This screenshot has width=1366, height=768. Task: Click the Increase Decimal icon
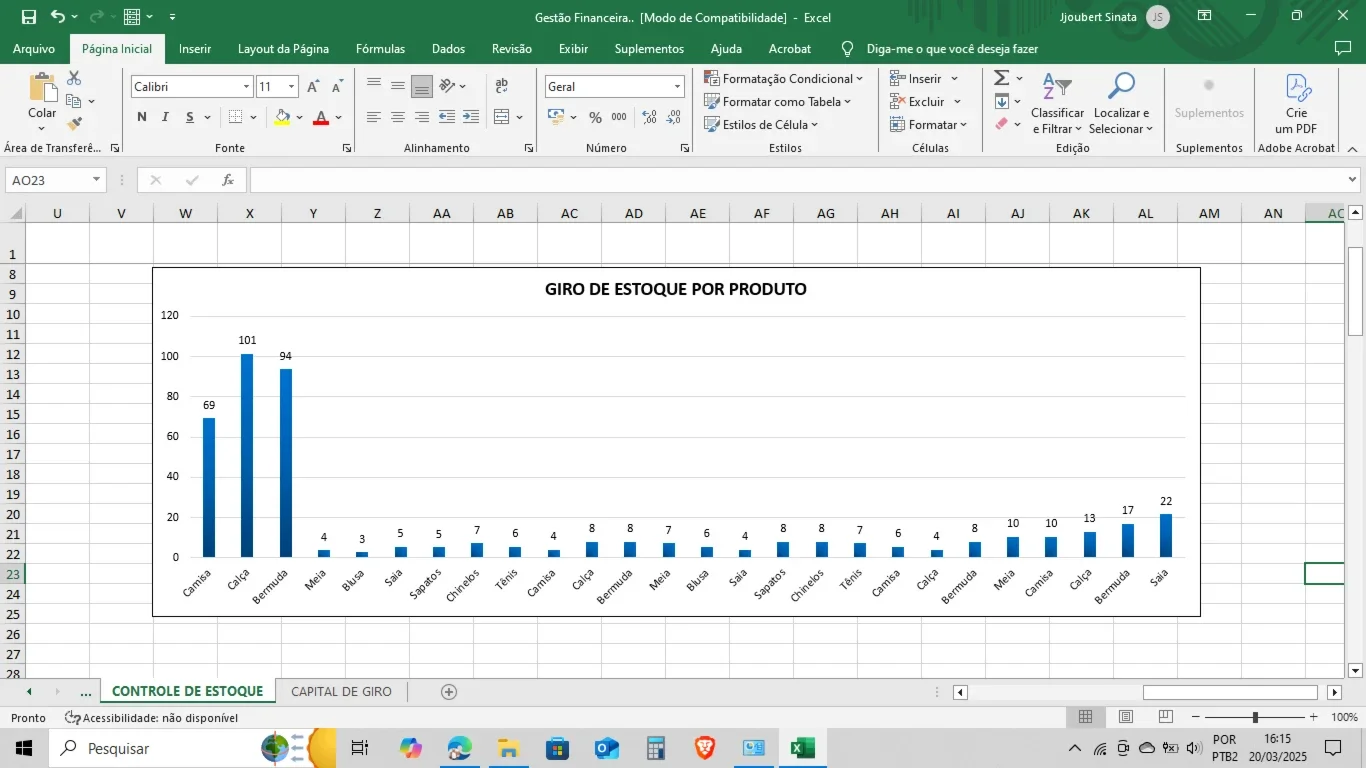pyautogui.click(x=649, y=117)
